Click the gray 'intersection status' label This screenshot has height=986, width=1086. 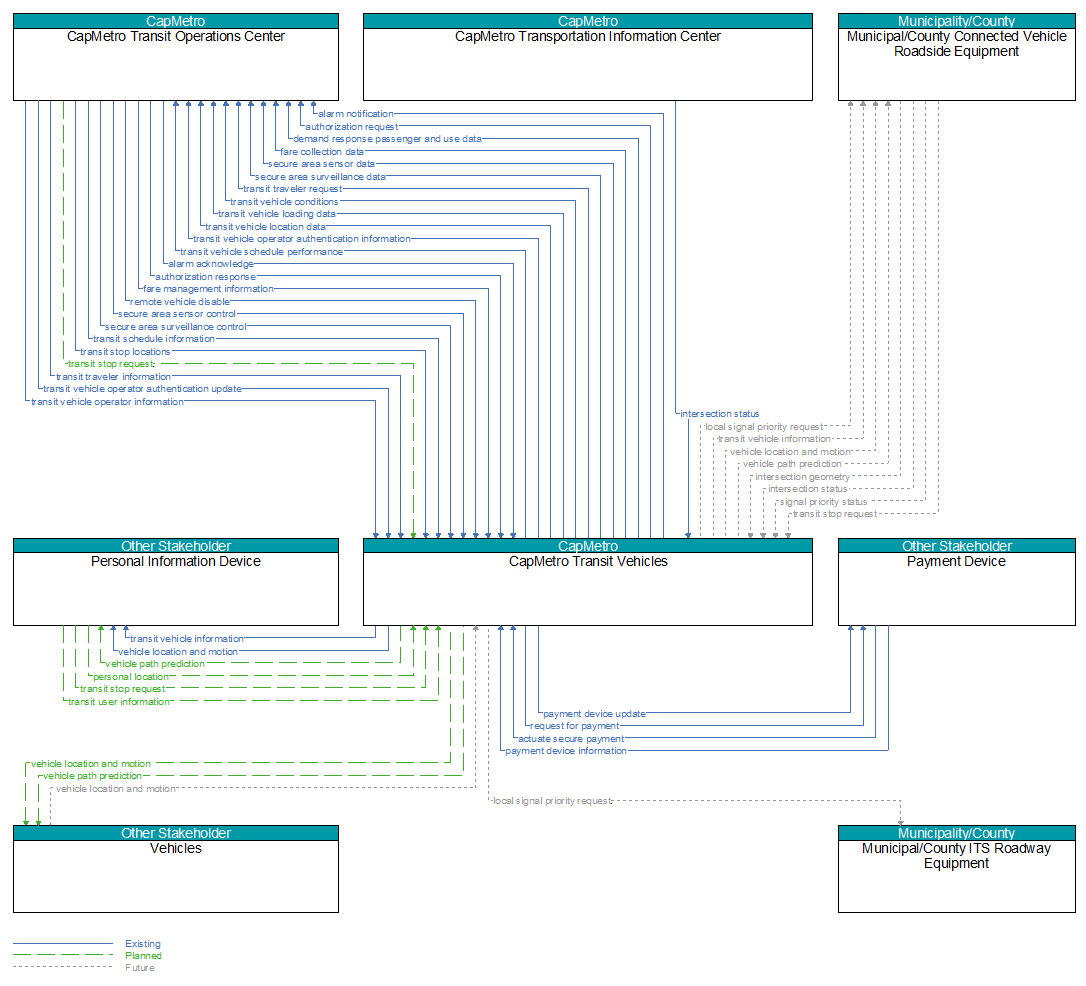pos(808,489)
